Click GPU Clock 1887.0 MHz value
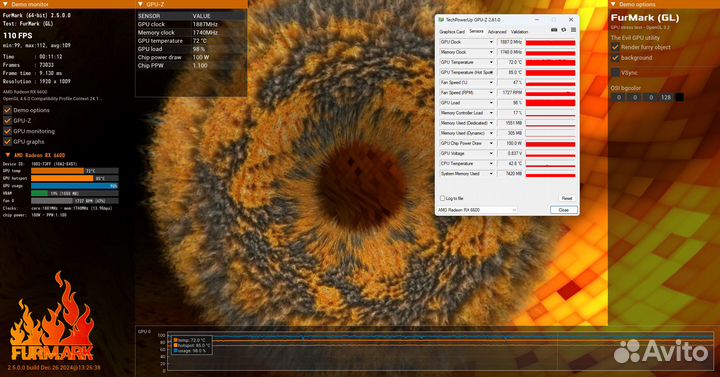This screenshot has width=720, height=377. [510, 42]
